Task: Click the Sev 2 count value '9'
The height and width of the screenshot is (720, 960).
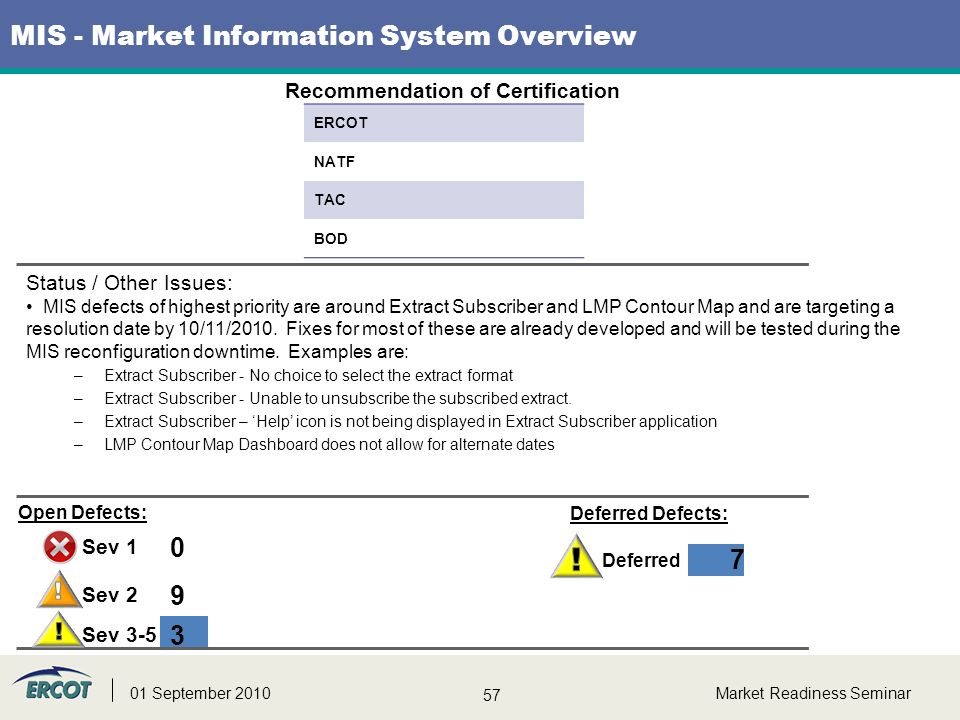Action: click(x=177, y=594)
